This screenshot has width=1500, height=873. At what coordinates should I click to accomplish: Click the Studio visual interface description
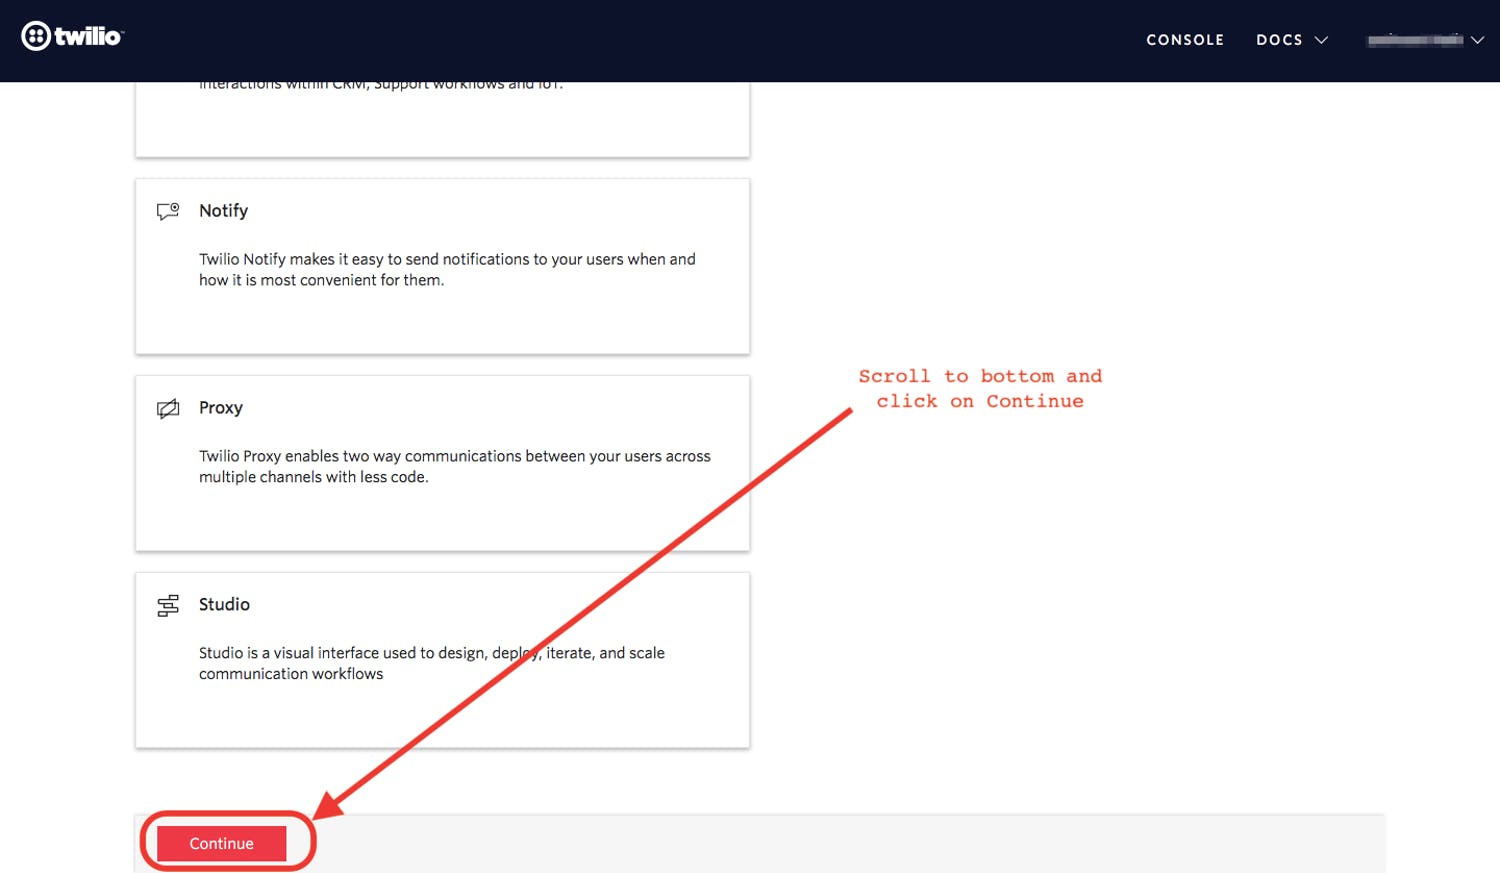[432, 664]
